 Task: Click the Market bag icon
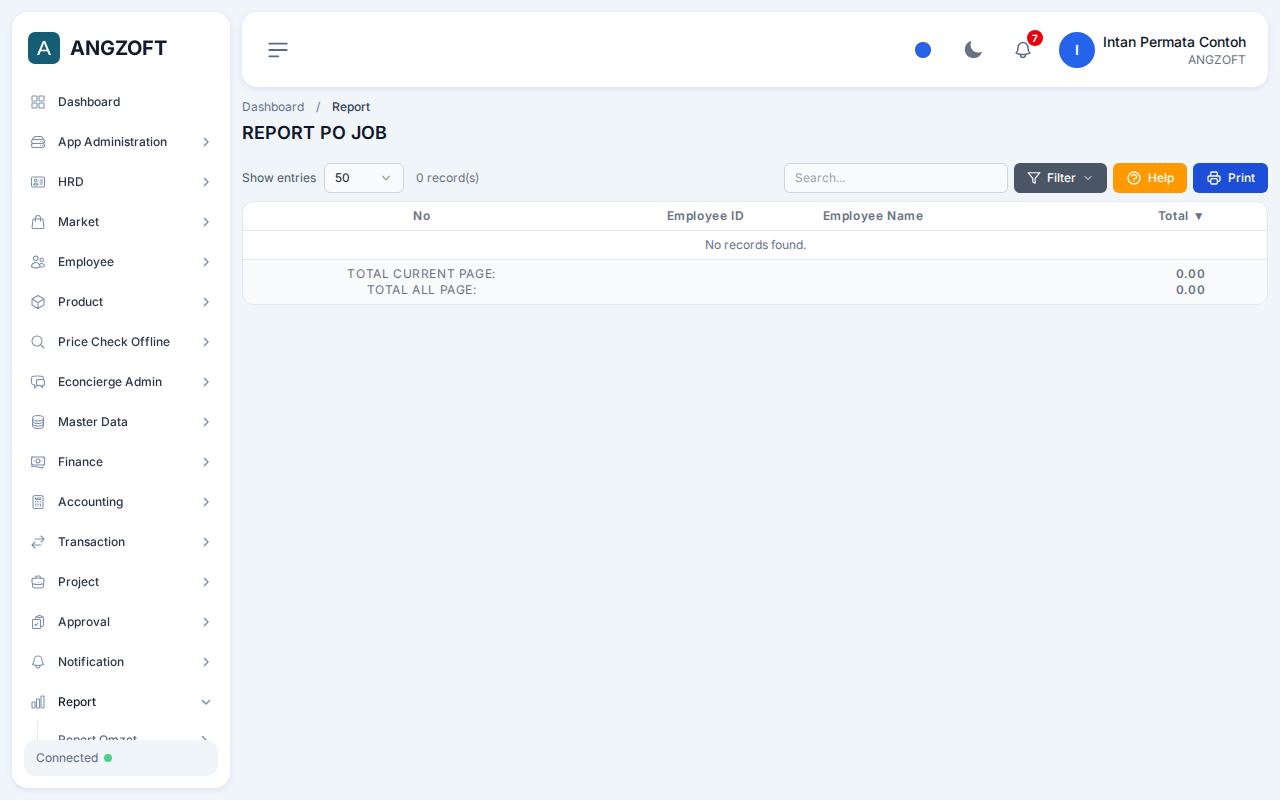point(38,222)
